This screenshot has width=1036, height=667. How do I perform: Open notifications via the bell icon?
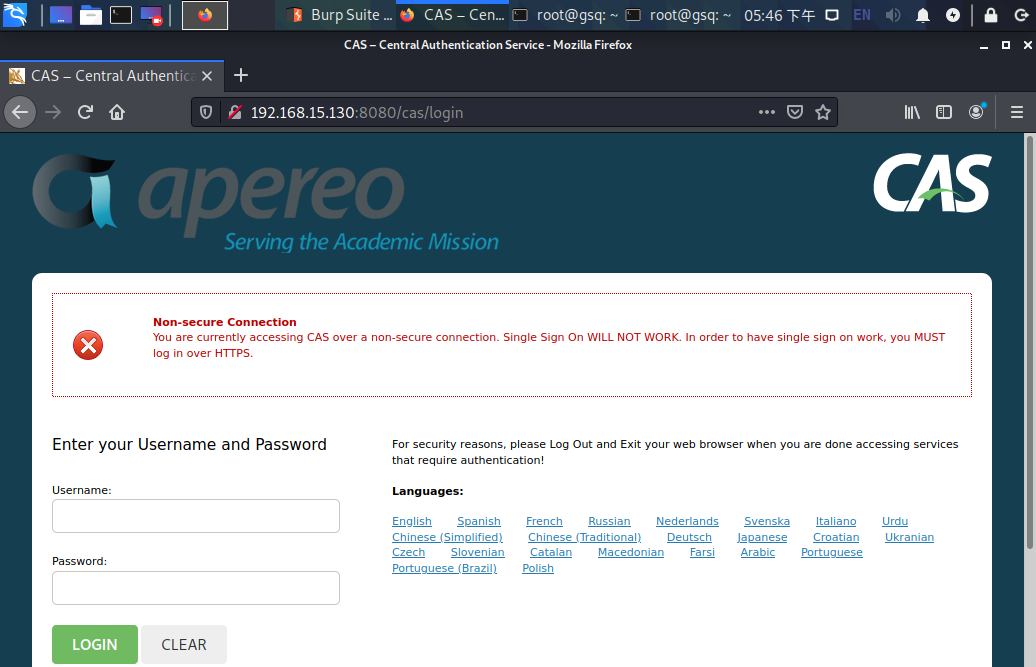[922, 15]
